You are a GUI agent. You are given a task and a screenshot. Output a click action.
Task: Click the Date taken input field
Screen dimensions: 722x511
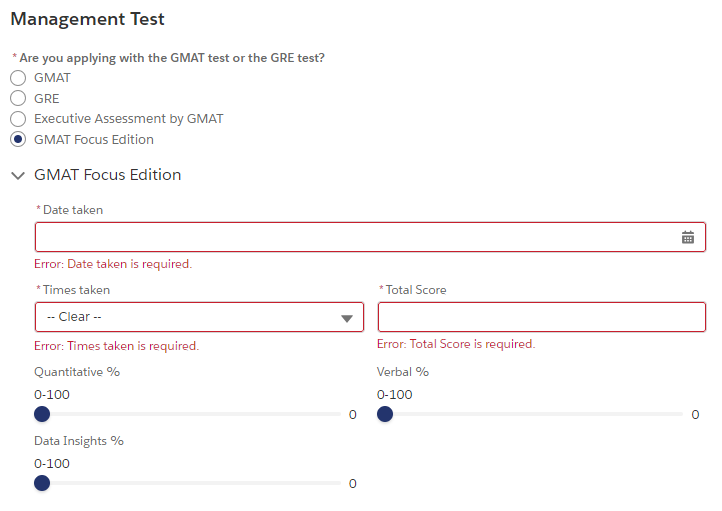point(350,237)
